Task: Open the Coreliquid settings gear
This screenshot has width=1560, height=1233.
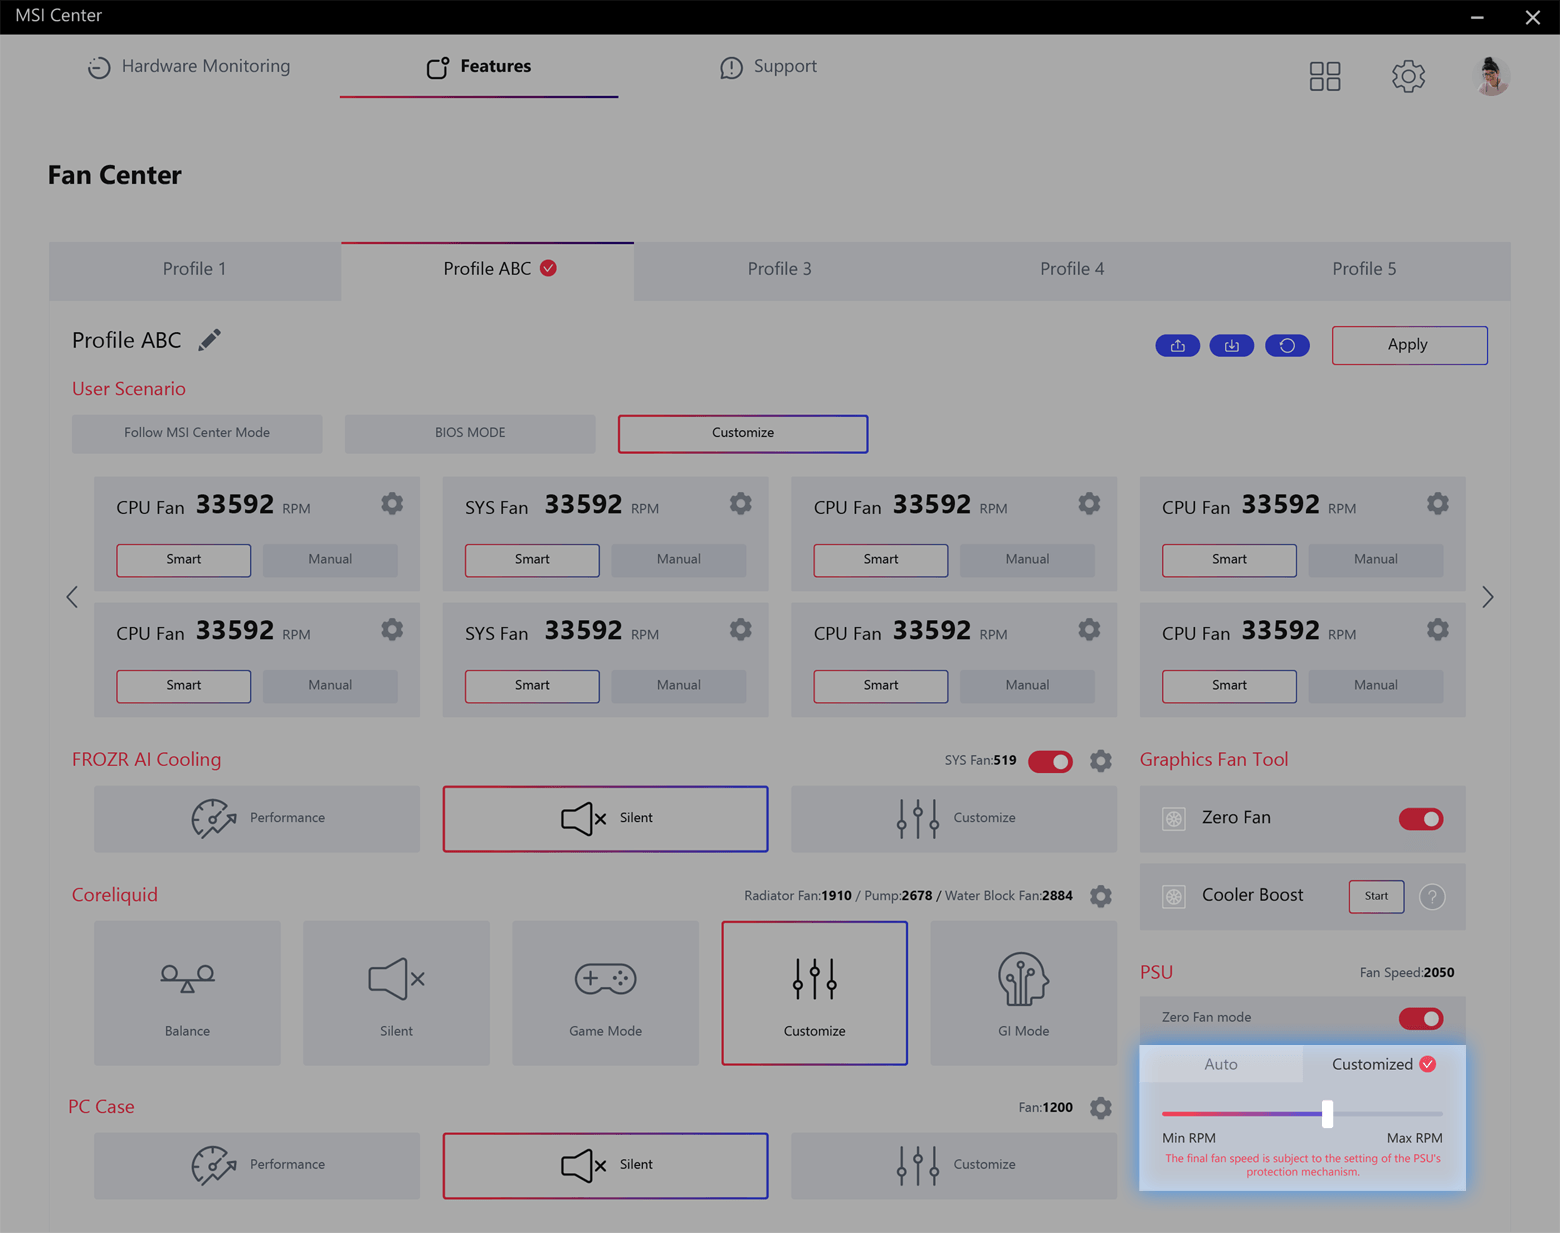Action: click(1100, 896)
